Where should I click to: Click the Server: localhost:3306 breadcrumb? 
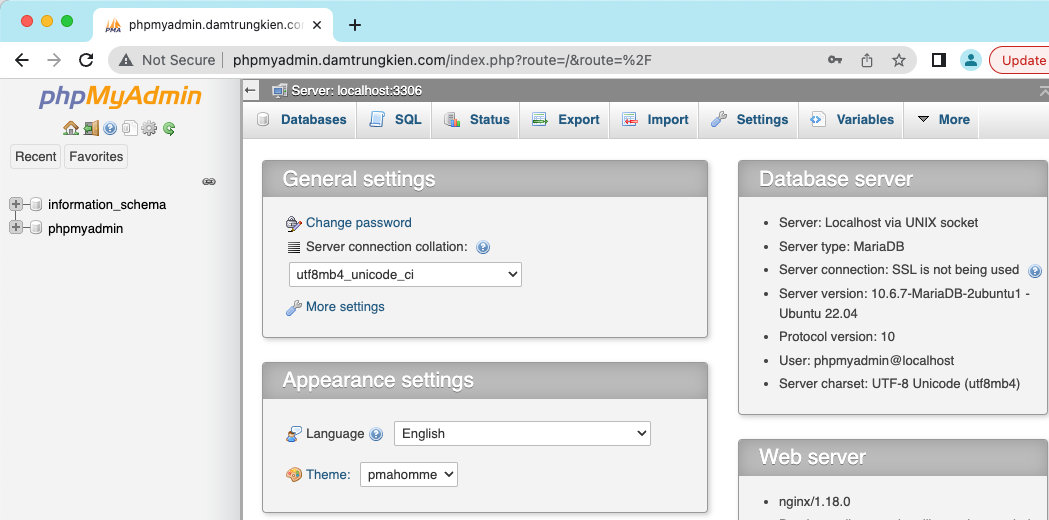(x=357, y=90)
